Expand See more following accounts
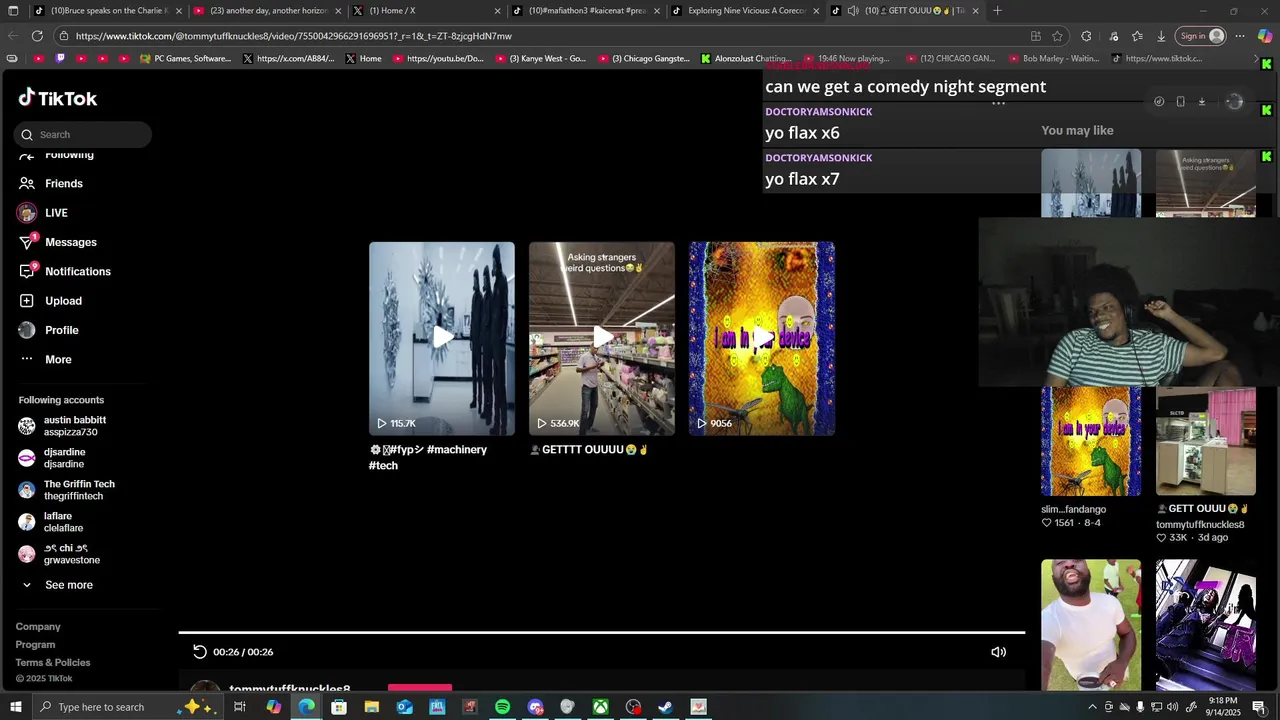 pos(58,585)
